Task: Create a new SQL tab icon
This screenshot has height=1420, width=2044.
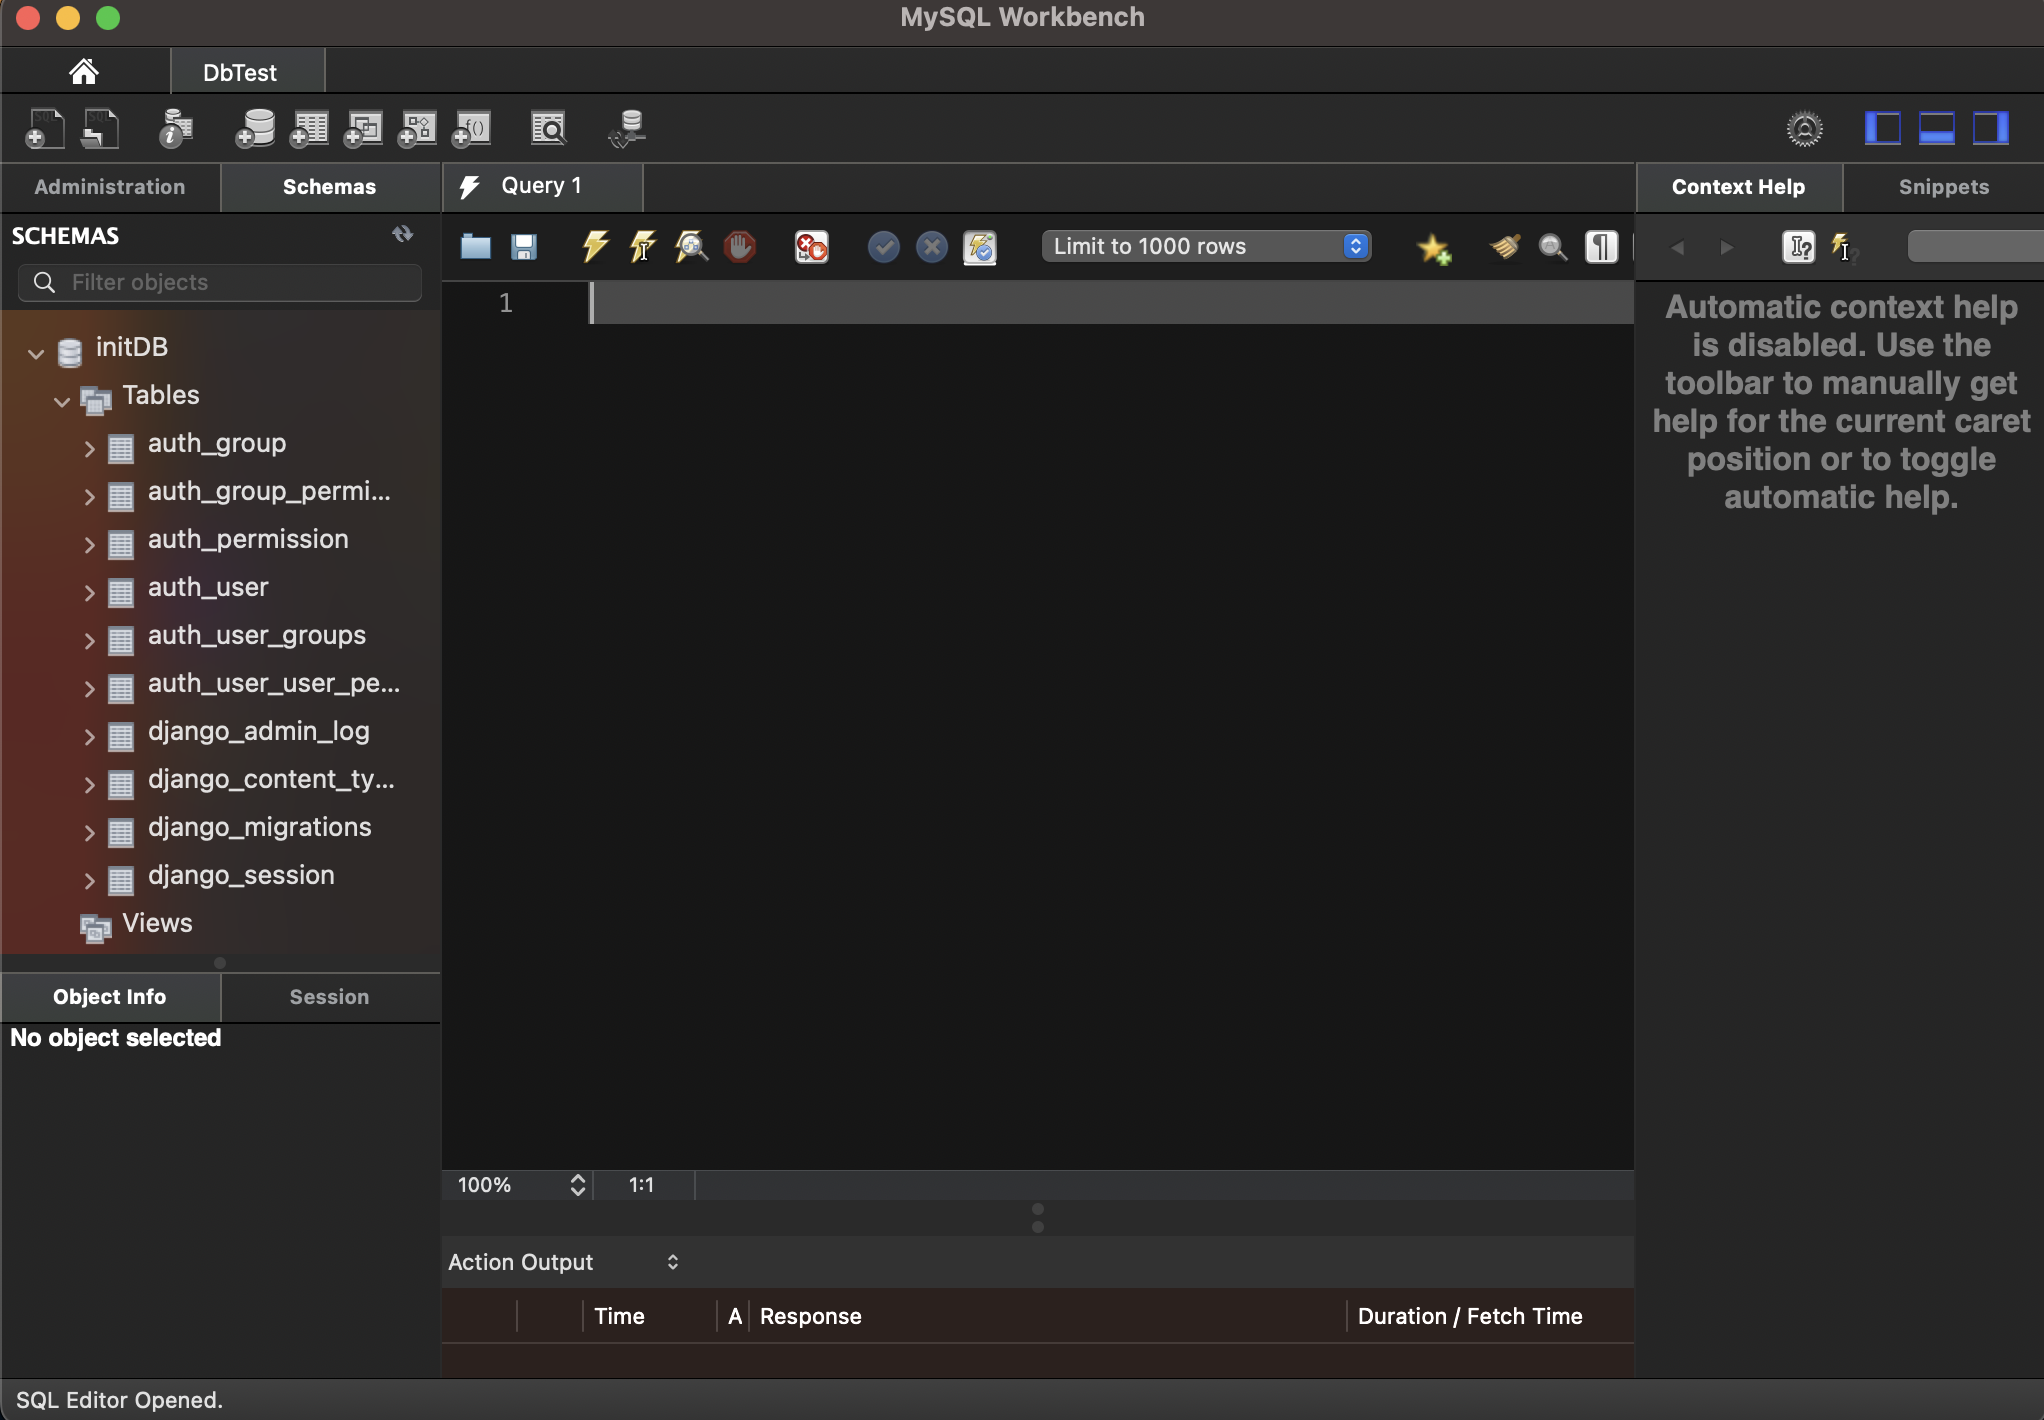Action: tap(44, 129)
